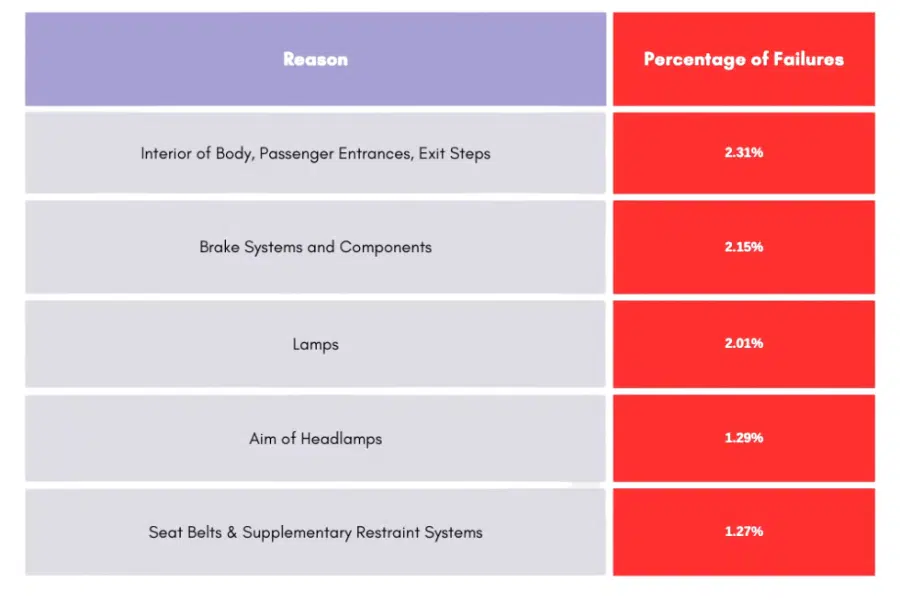
Task: Select the word "Failures" in the header
Action: coord(807,59)
